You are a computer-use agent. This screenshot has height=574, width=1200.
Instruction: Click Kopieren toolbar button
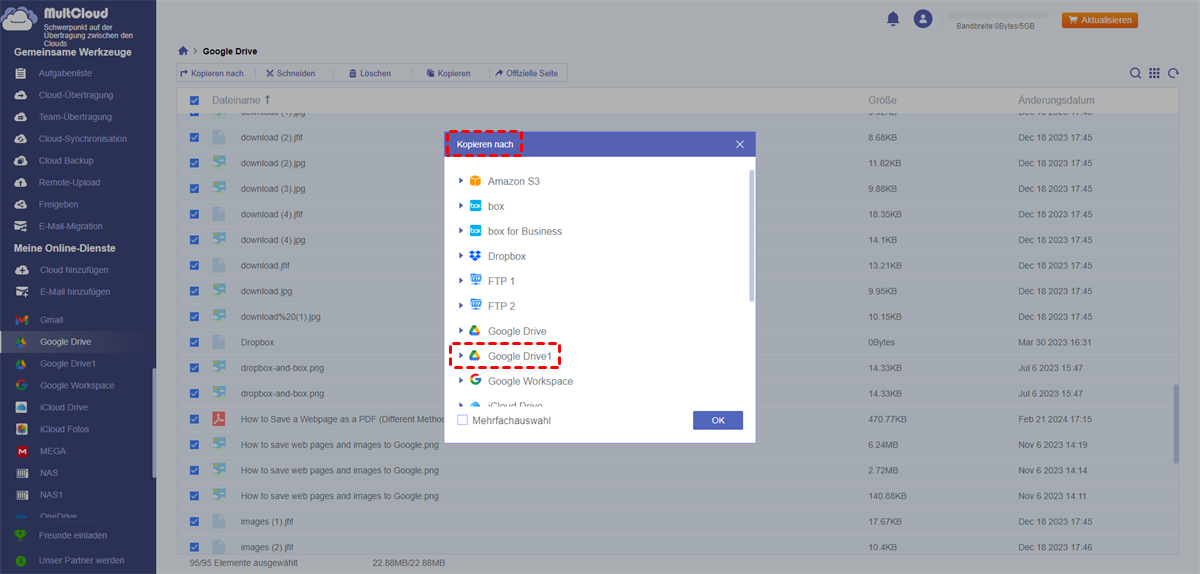(448, 73)
